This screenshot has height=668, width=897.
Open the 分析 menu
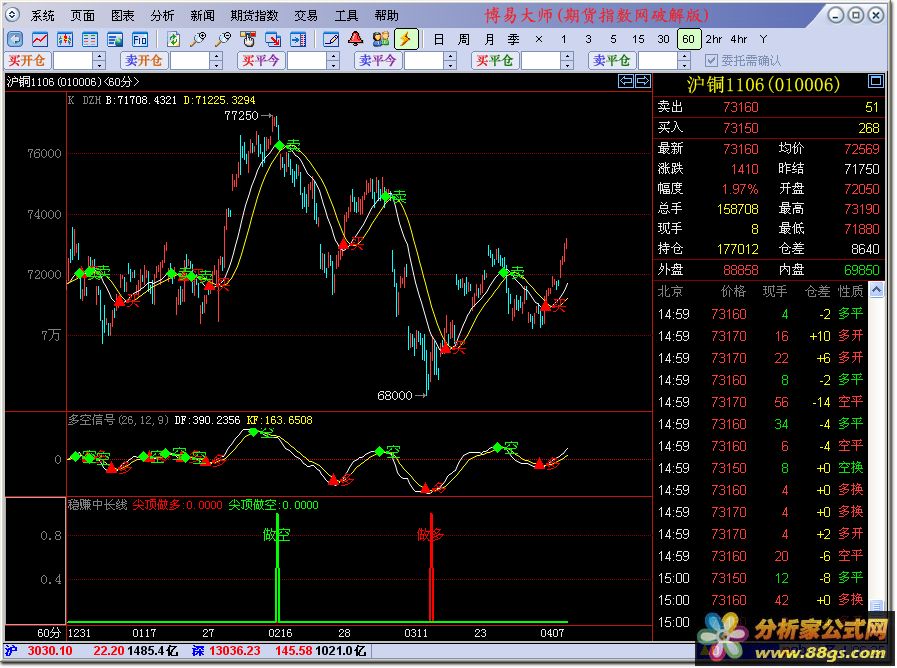[163, 15]
